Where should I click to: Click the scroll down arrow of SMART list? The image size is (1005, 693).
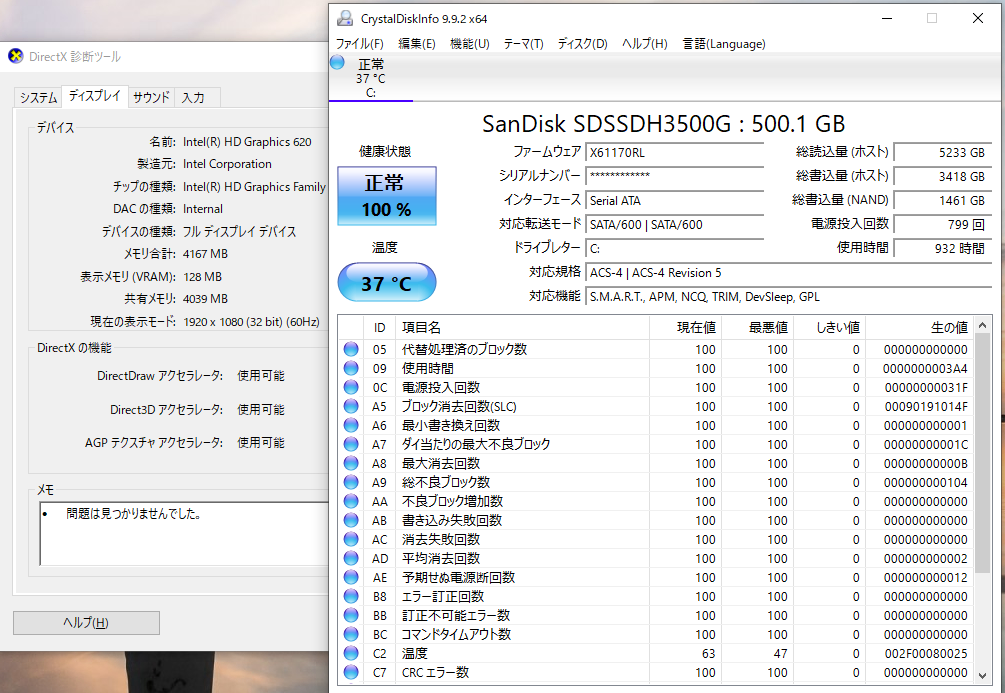coord(982,675)
